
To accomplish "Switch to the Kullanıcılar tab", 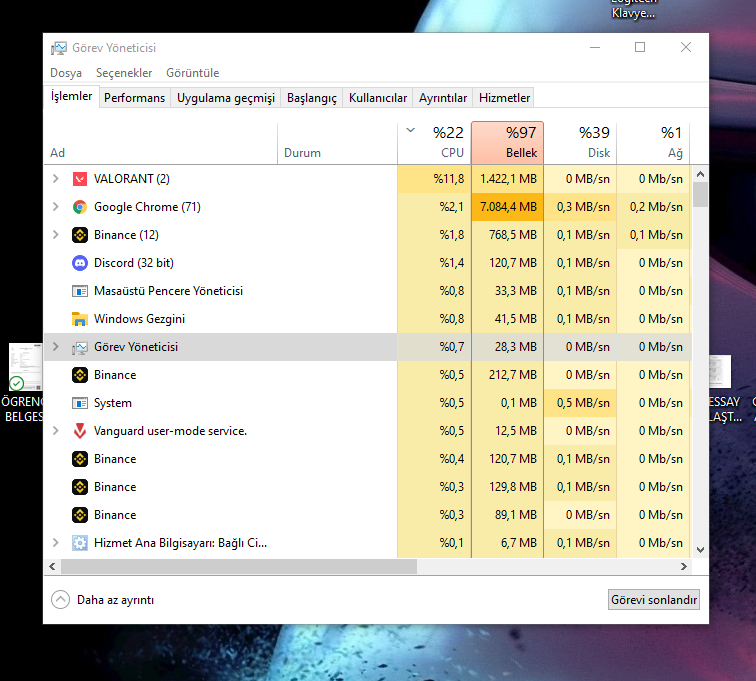I will coord(378,98).
